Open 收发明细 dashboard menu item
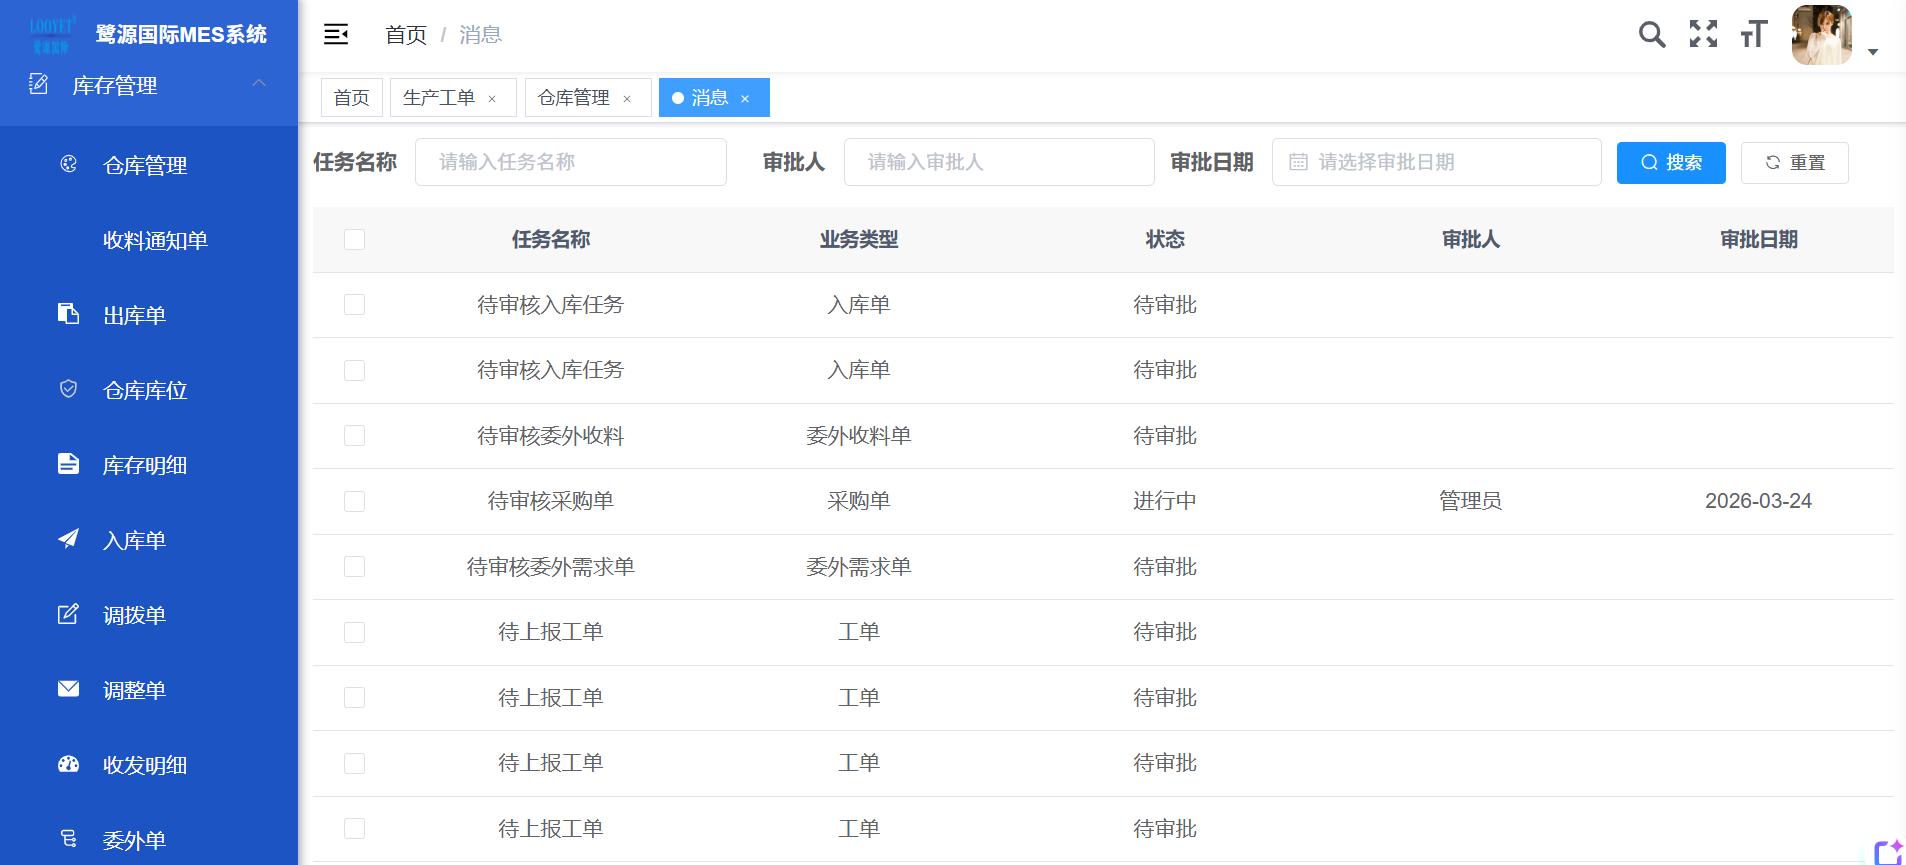The width and height of the screenshot is (1906, 865). [x=144, y=766]
